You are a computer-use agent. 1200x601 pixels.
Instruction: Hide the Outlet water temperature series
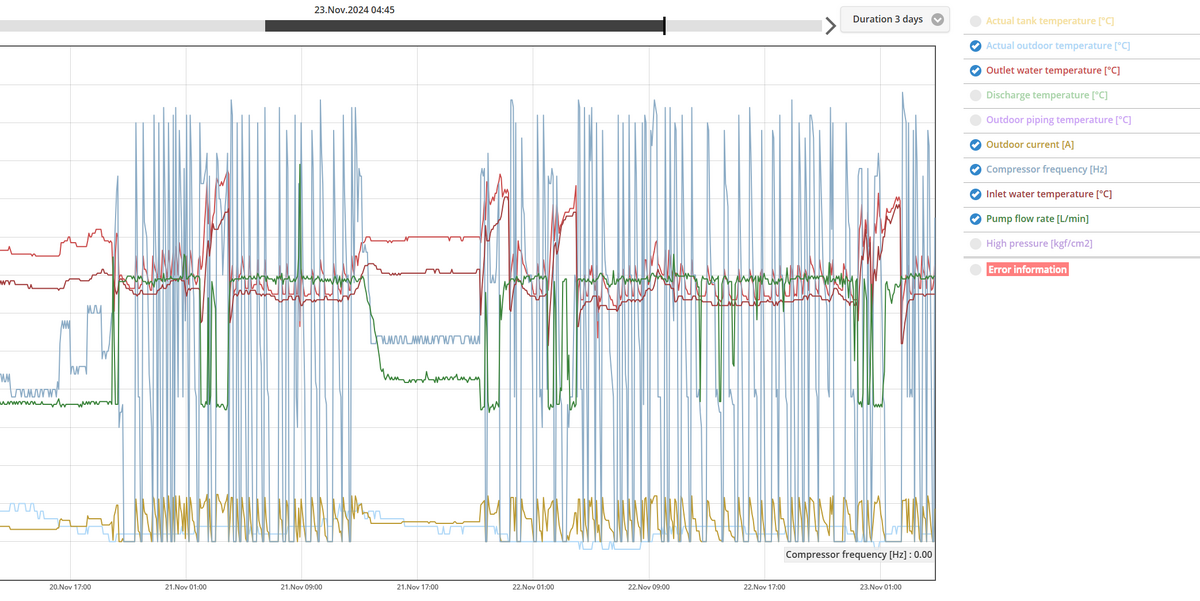click(975, 71)
